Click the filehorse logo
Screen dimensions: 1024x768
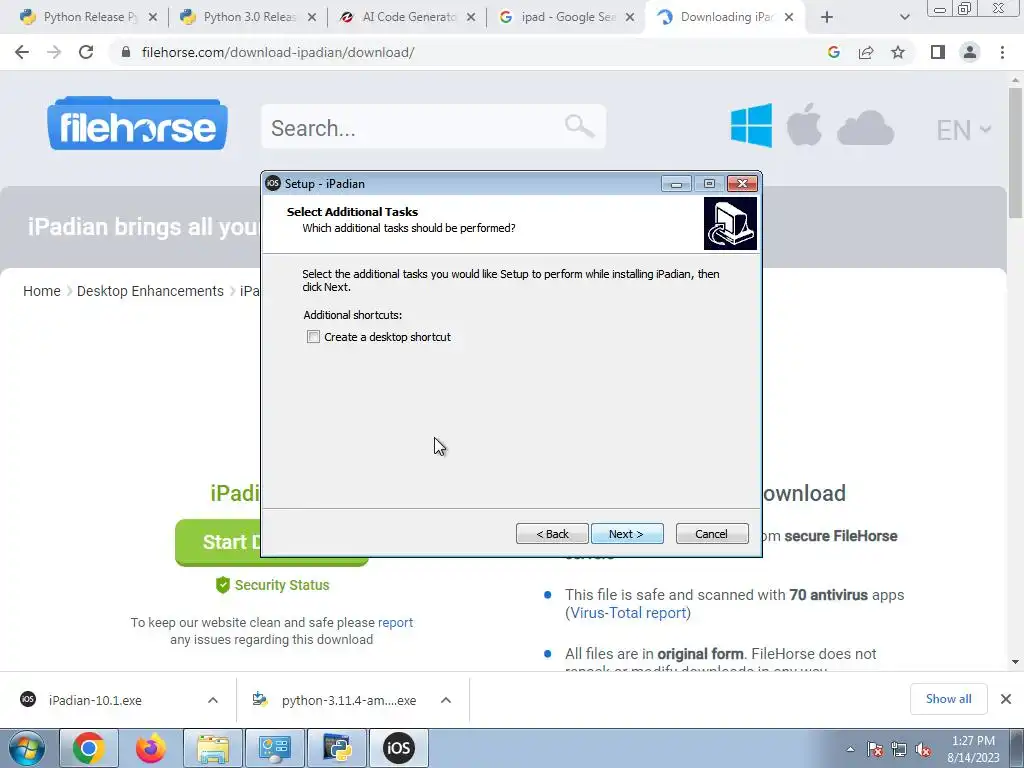tap(137, 124)
